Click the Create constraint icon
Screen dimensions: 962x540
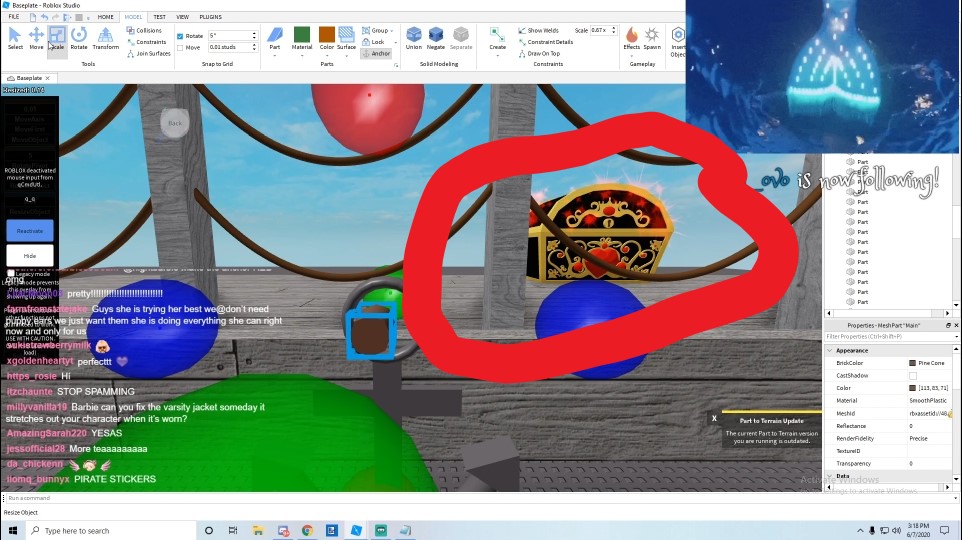[498, 35]
